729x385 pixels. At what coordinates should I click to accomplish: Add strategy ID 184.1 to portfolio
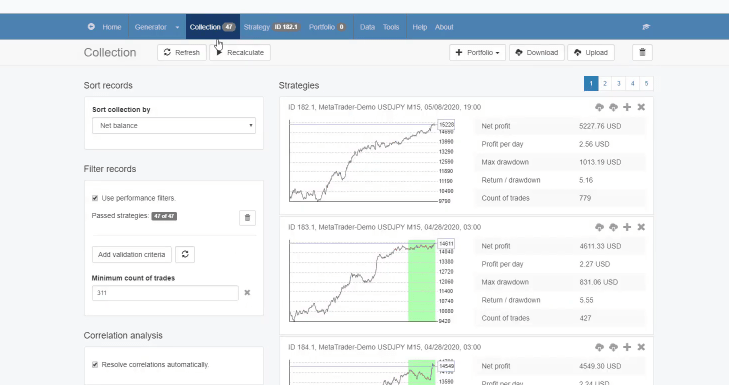point(627,347)
